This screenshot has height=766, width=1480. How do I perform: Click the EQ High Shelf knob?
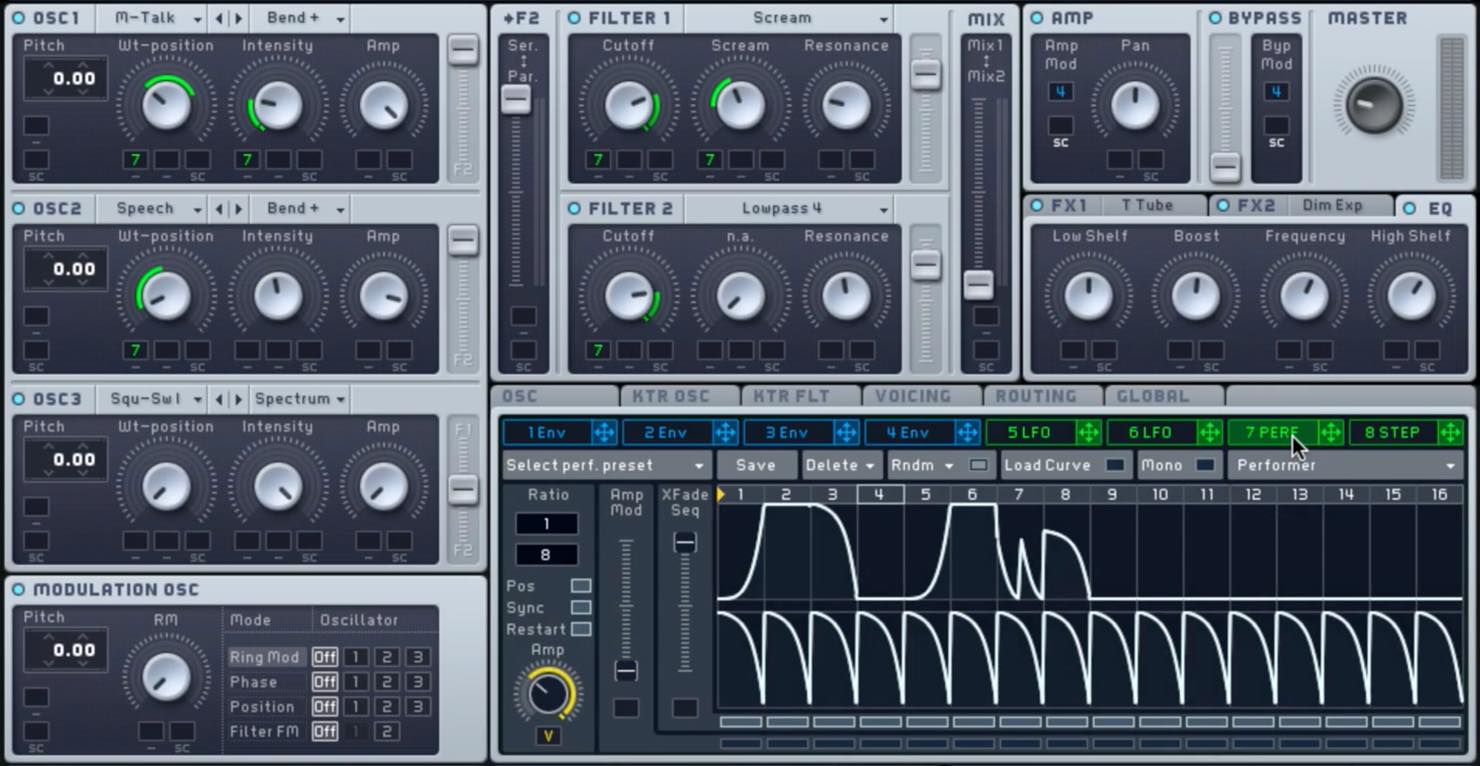click(x=1411, y=296)
